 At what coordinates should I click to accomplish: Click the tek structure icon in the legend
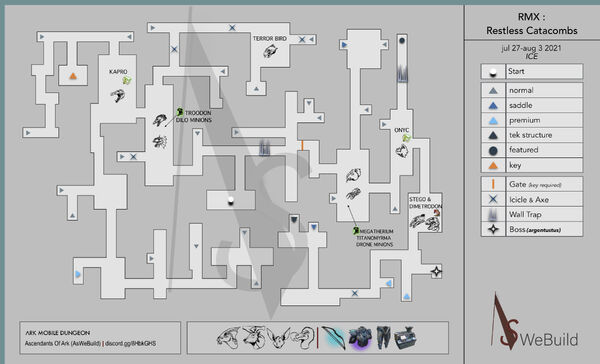[x=493, y=135]
